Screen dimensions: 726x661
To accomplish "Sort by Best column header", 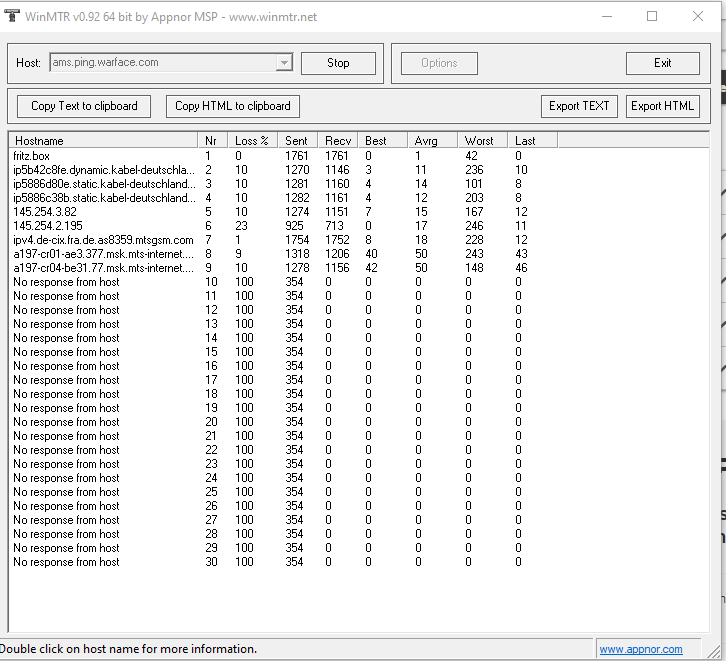I will pos(383,141).
